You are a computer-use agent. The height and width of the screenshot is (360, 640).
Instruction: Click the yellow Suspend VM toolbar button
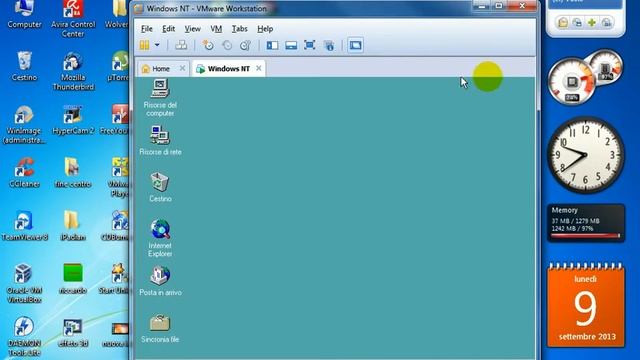coord(144,45)
